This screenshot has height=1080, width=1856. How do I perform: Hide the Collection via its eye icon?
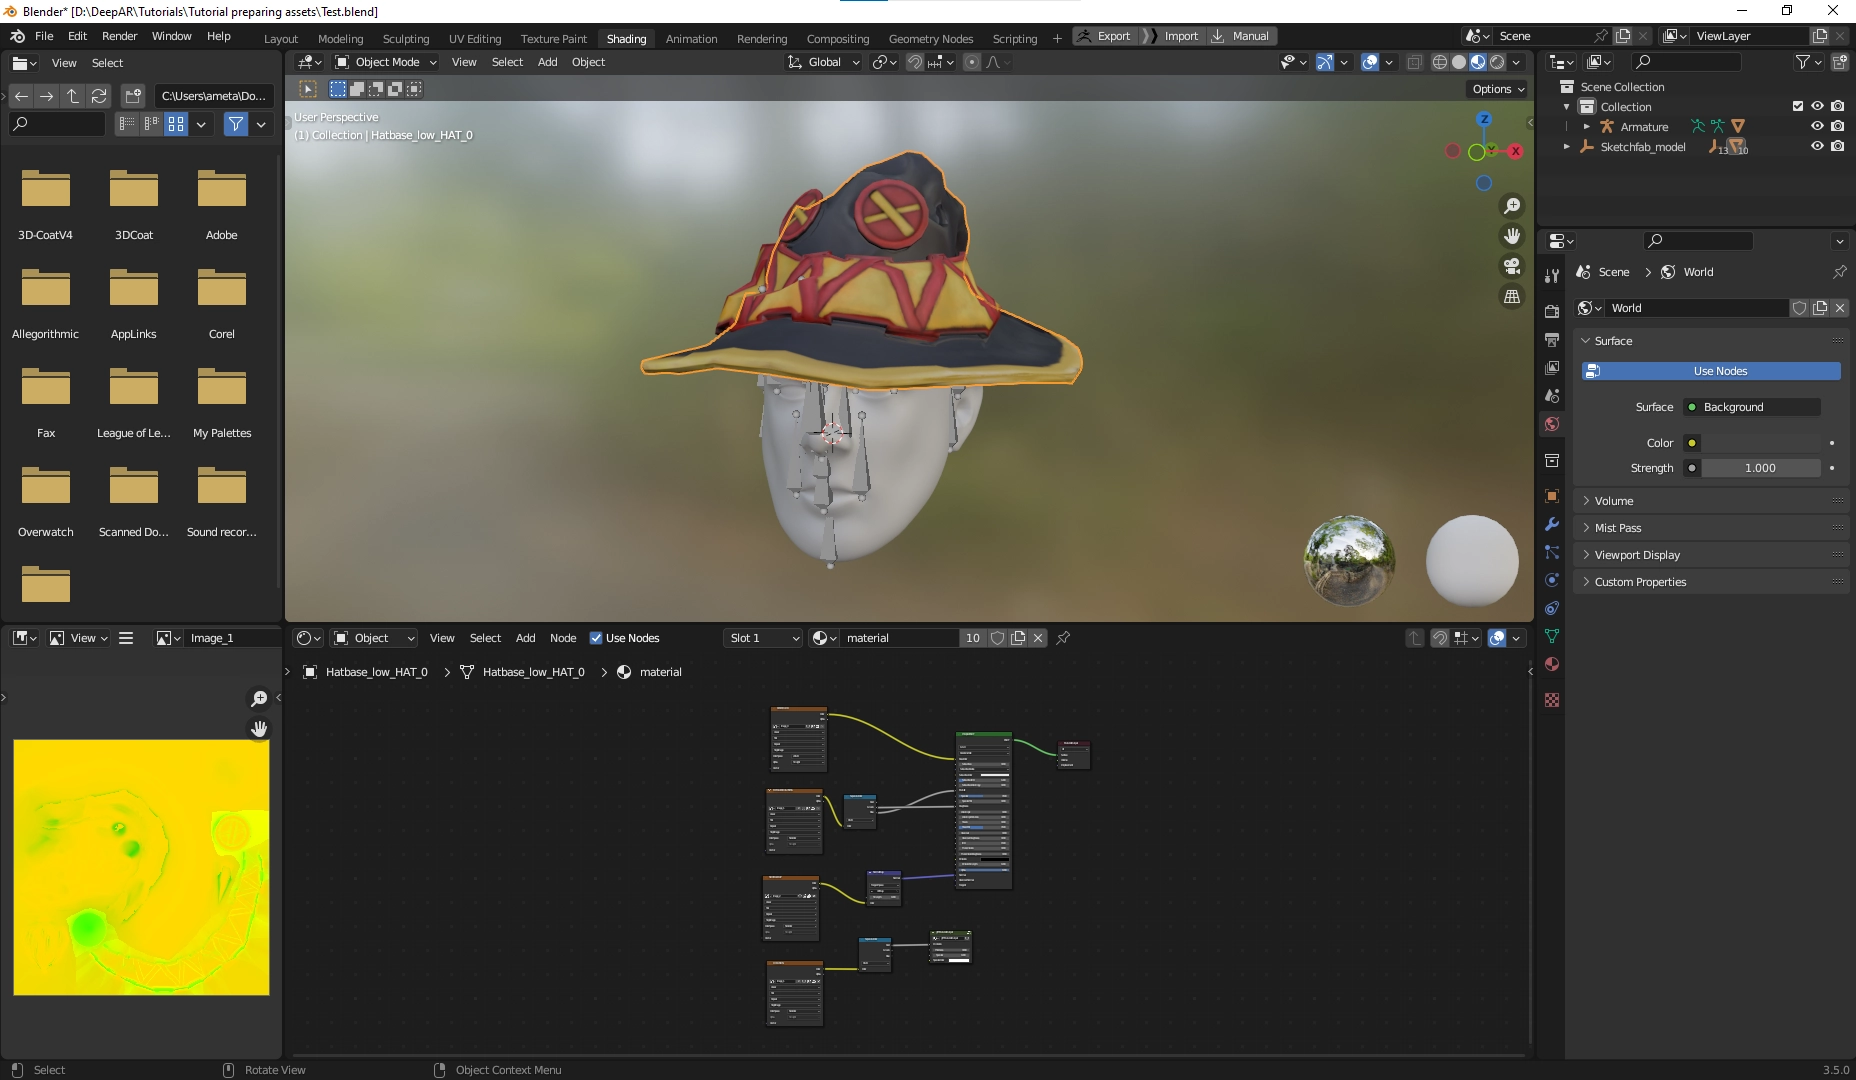[x=1817, y=106]
